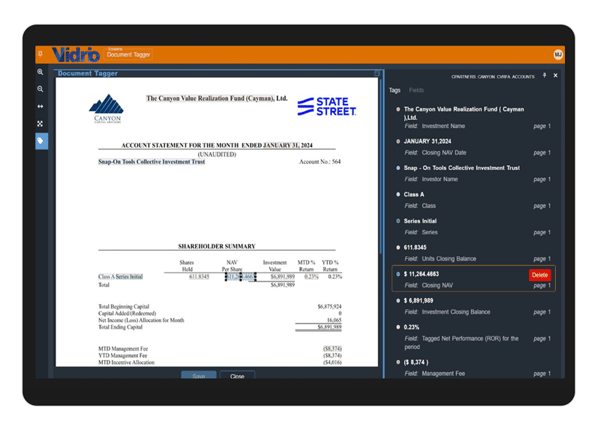Select the Snap - On Tools tag entry
600x429 pixels.
pyautogui.click(x=474, y=173)
